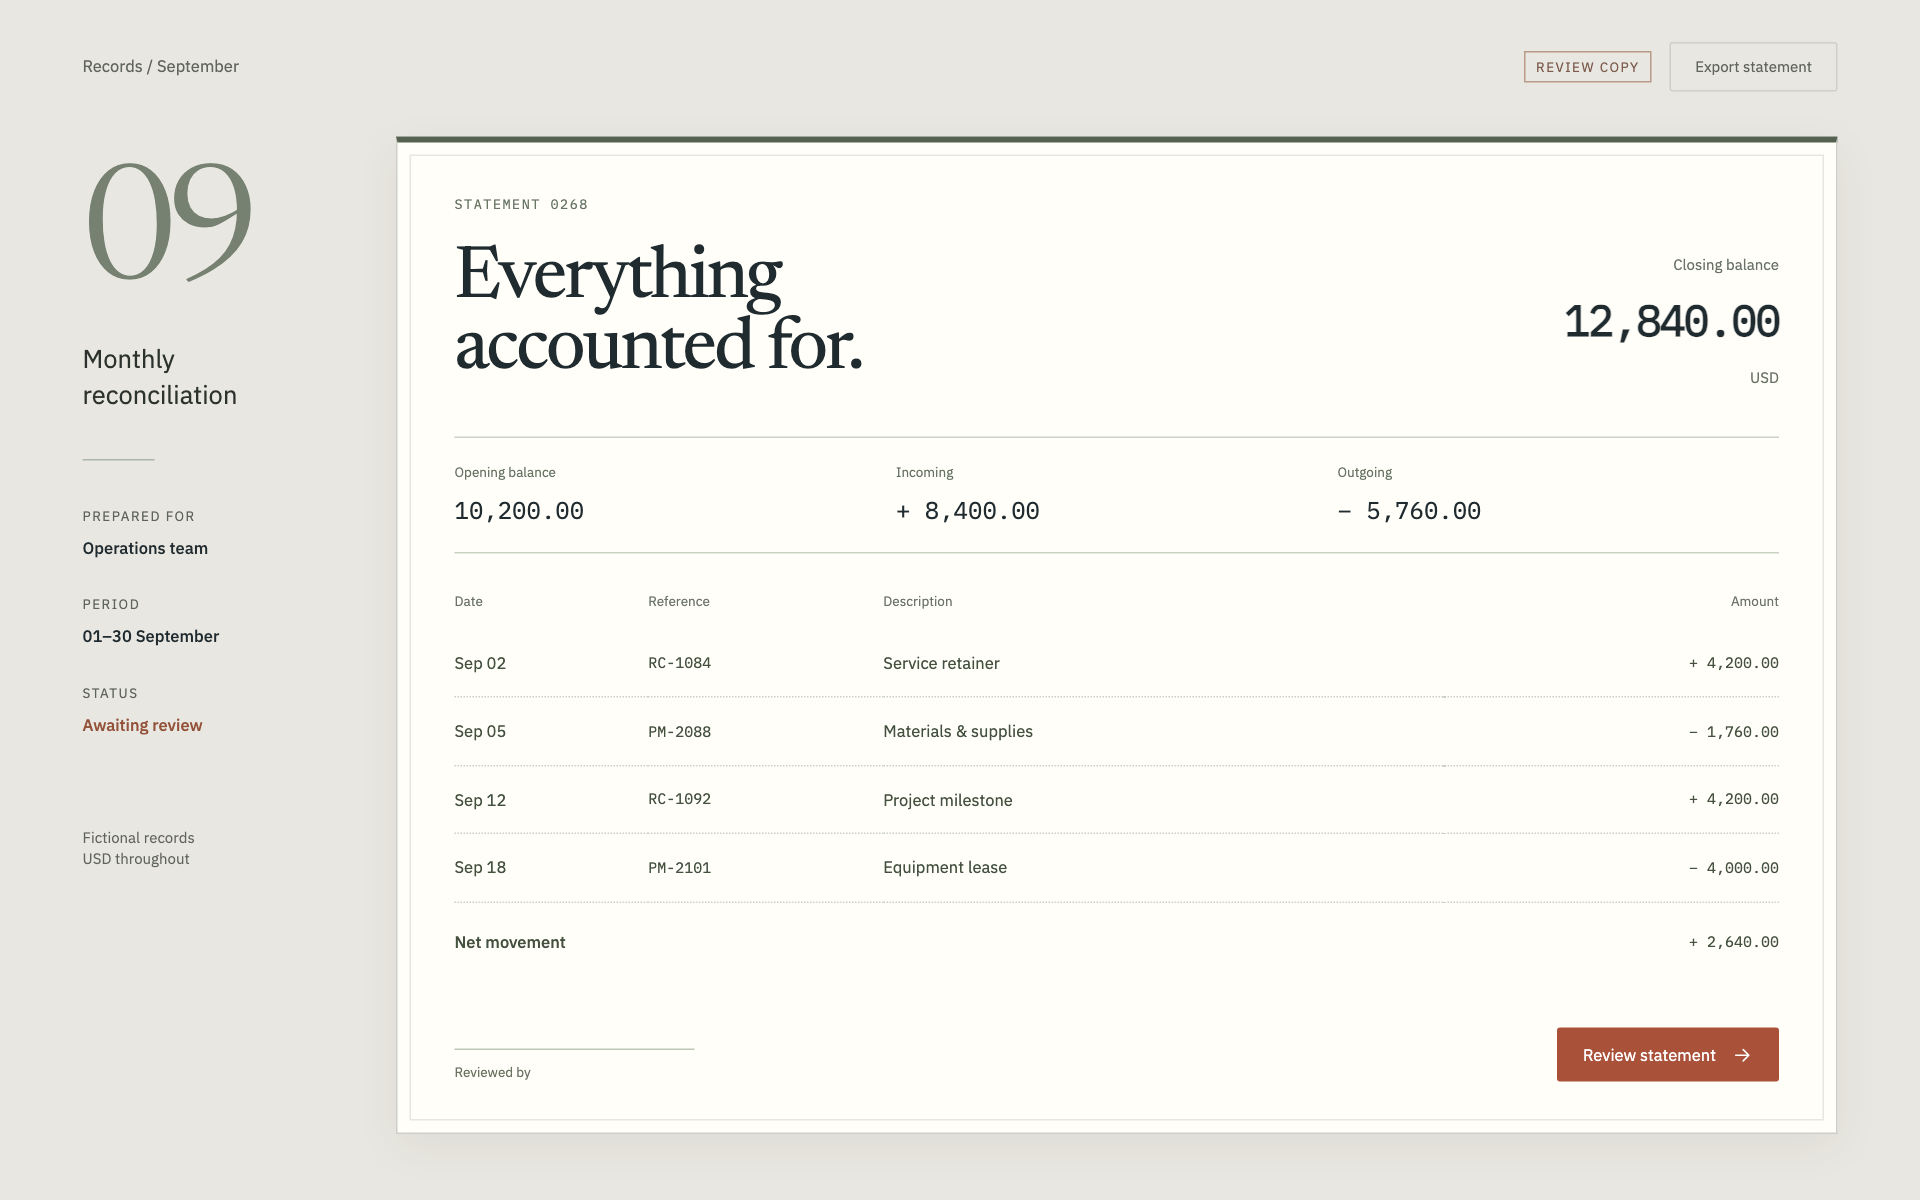Image resolution: width=1920 pixels, height=1200 pixels.
Task: Click the REVIEW COPY badge
Action: pyautogui.click(x=1587, y=67)
